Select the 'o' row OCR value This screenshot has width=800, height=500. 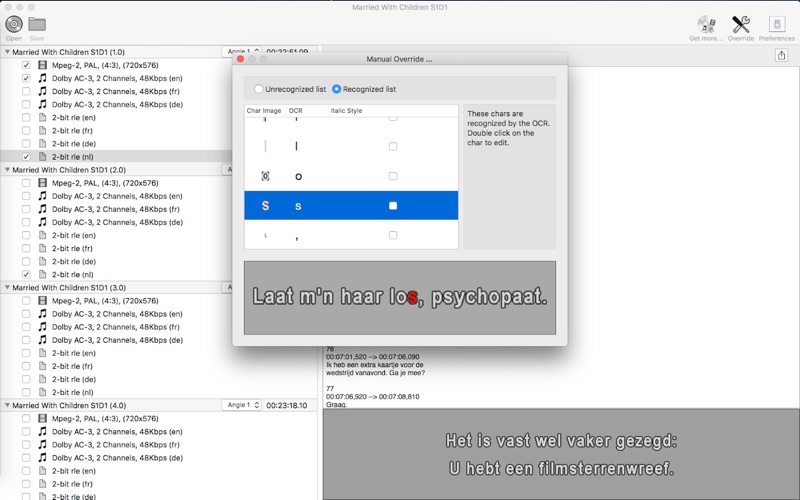coord(298,177)
